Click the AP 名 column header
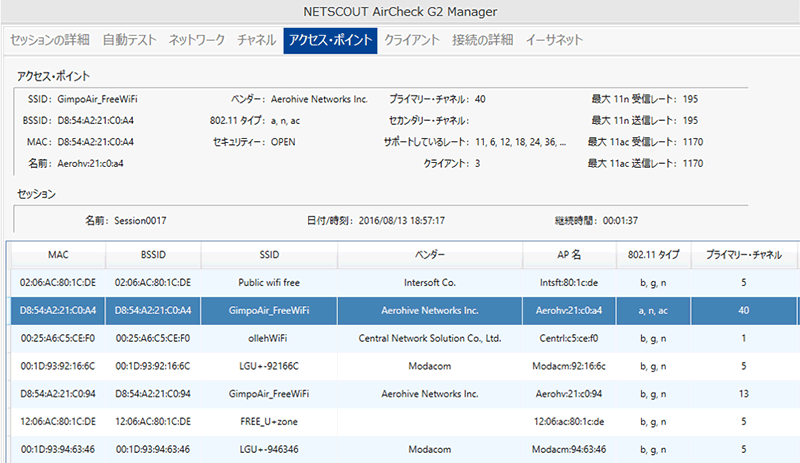 (568, 254)
